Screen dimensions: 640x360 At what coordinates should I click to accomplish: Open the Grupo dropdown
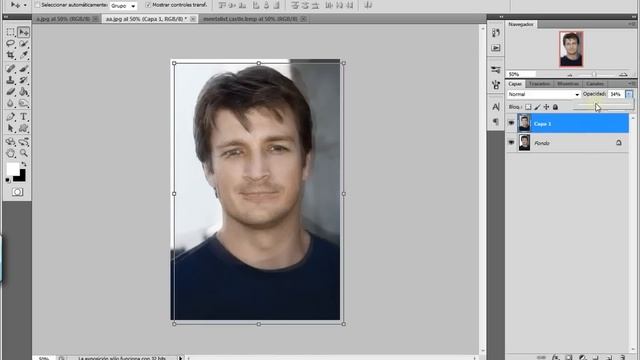tap(123, 6)
